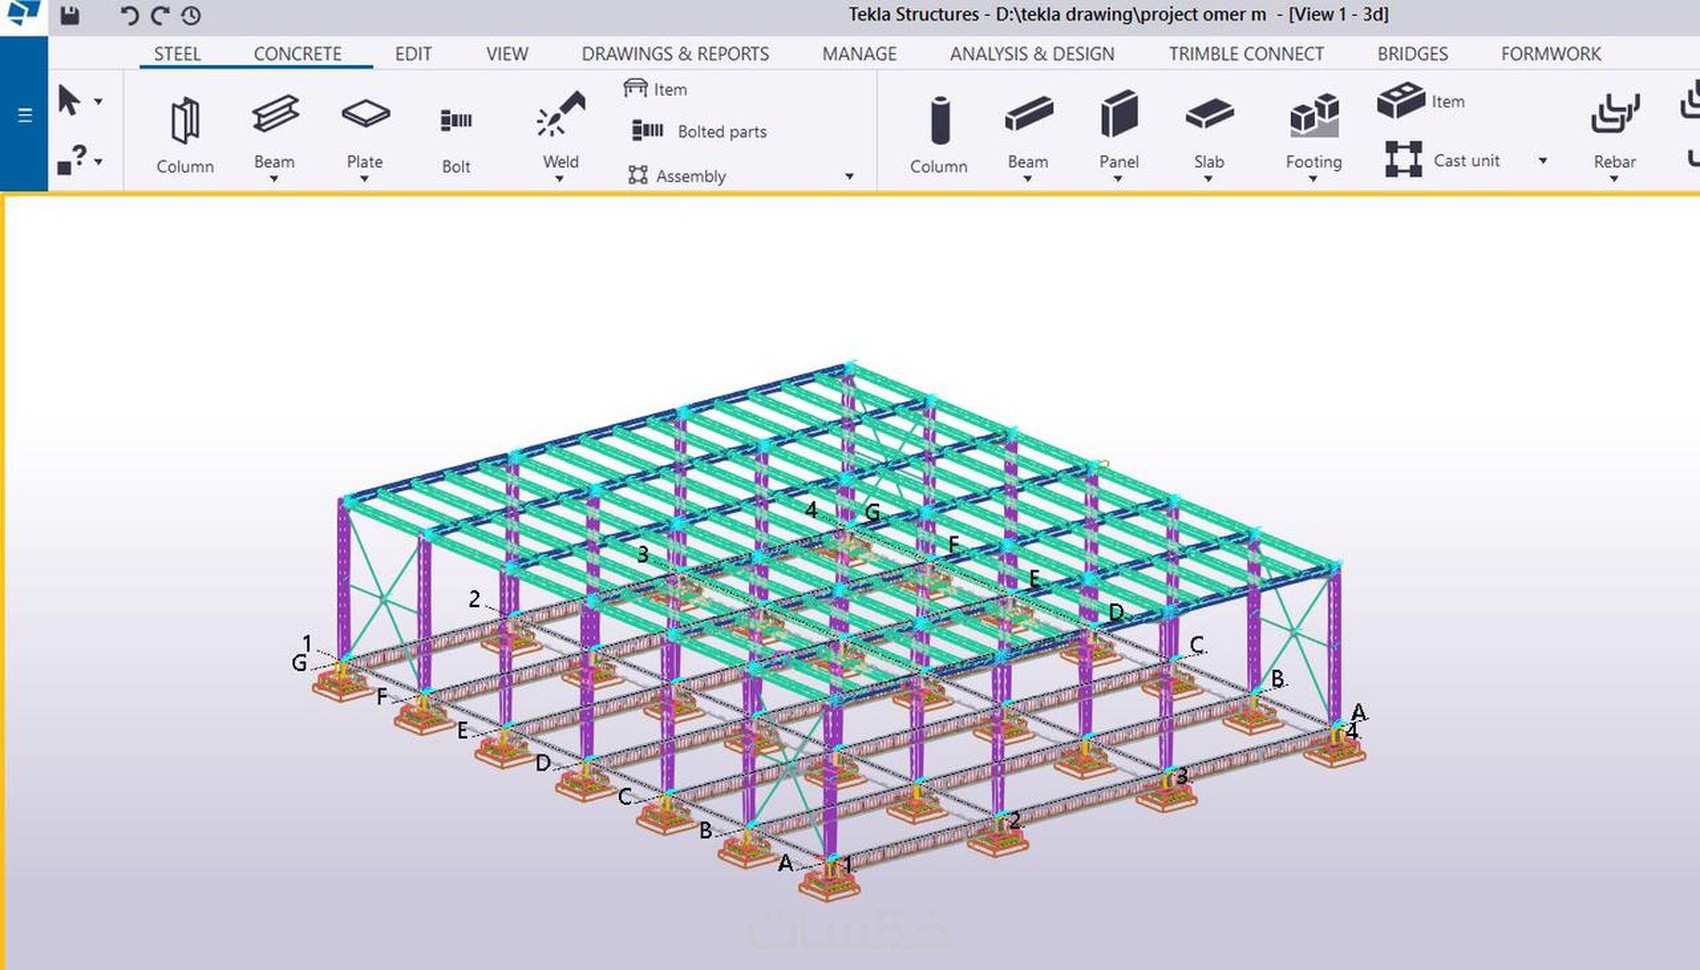Viewport: 1700px width, 970px height.
Task: Expand the Weld dropdown arrow
Action: coord(560,179)
